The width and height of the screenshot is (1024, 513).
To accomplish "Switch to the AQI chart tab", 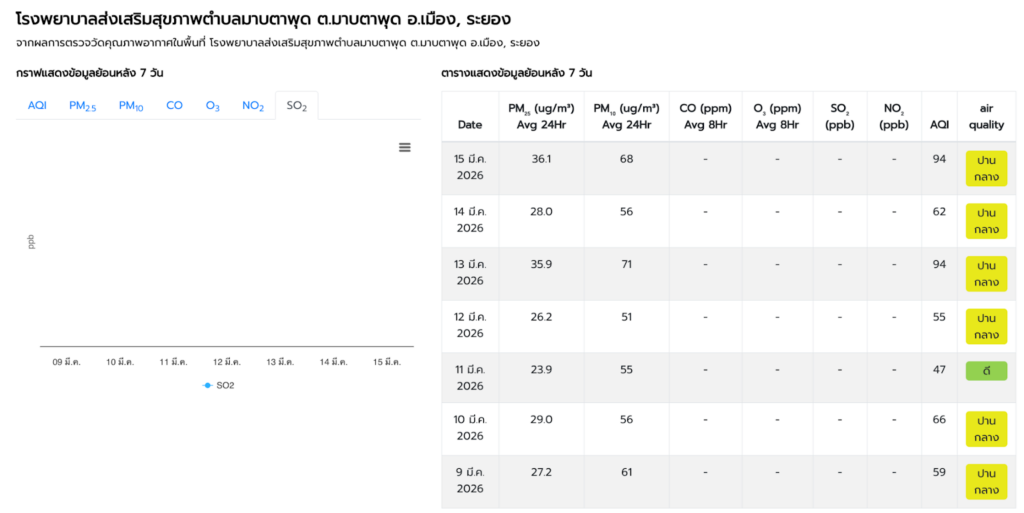I will (x=37, y=105).
